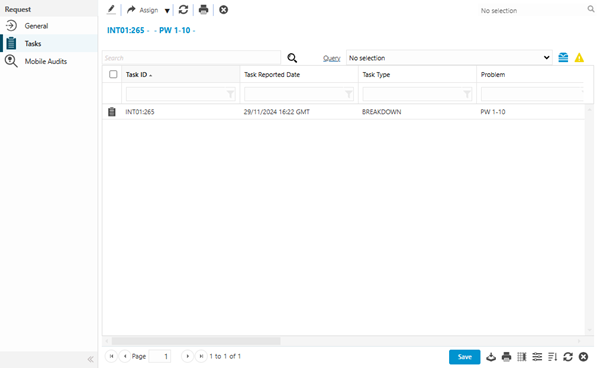The width and height of the screenshot is (600, 368).
Task: Click the horizontal scrollbar under grid
Action: click(196, 340)
